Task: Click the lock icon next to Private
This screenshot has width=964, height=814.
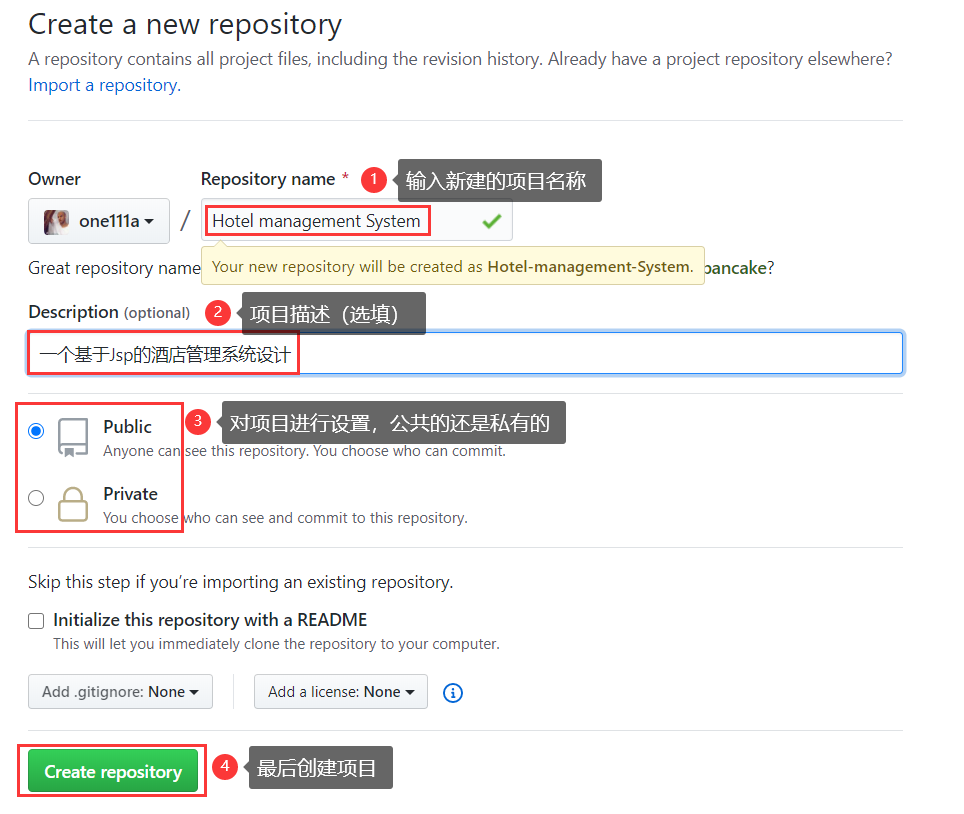Action: [72, 503]
